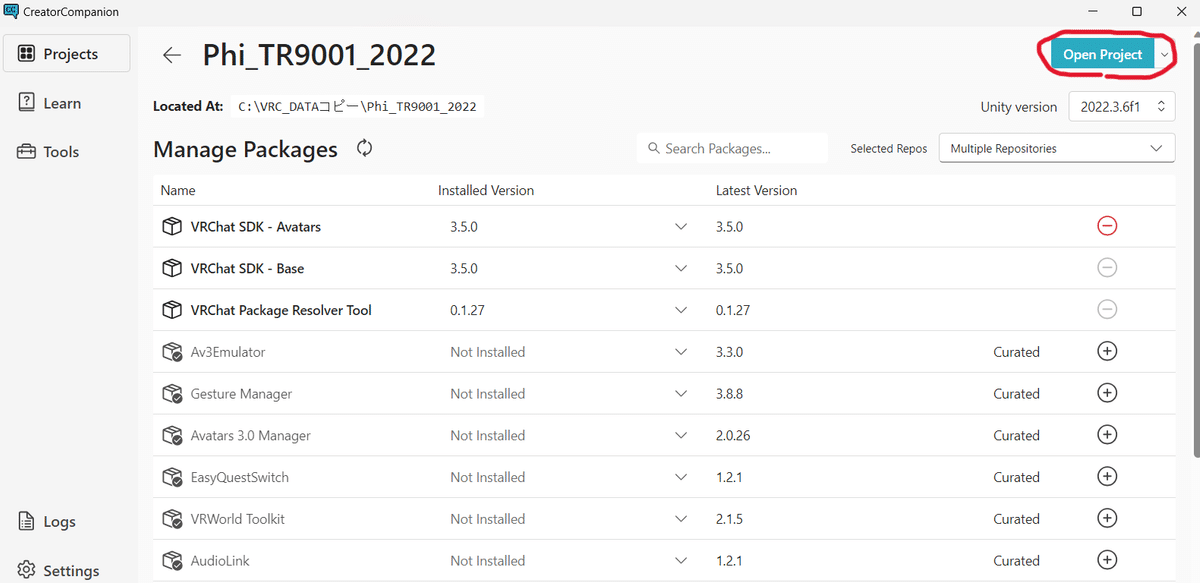Open version dropdown for VRChat Package Resolver Tool
The image size is (1200, 583).
[x=681, y=311]
